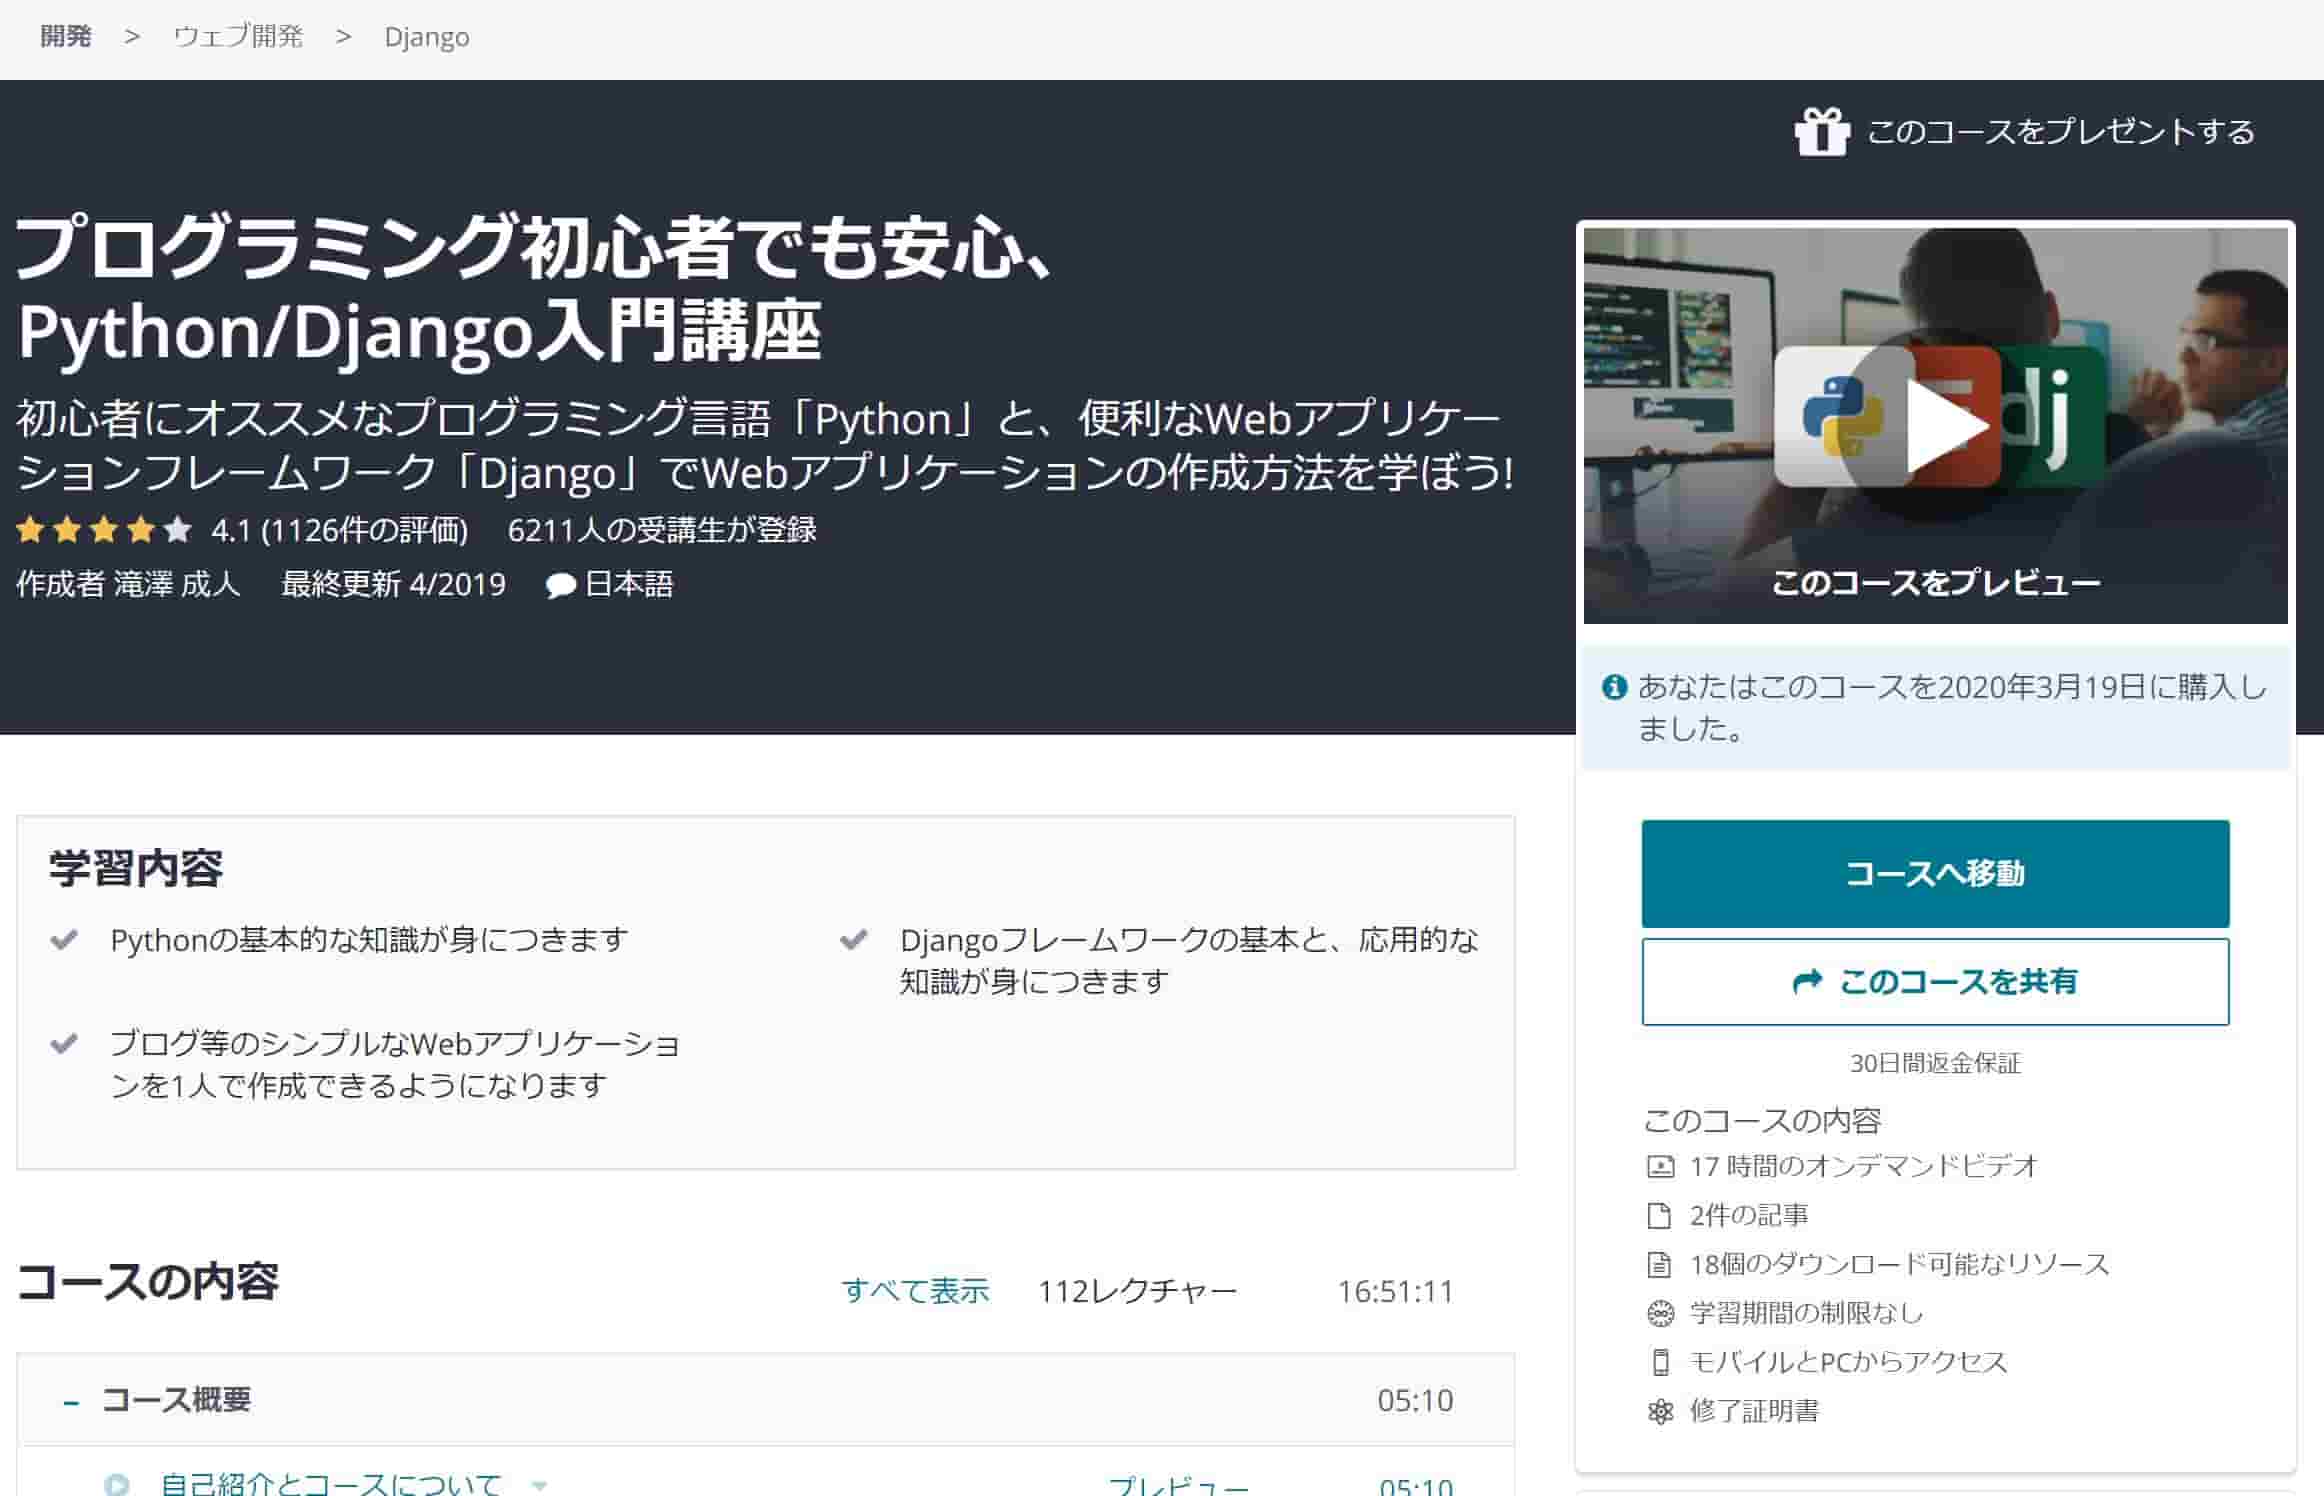2324x1496 pixels.
Task: Click the モバイルとPCからアクセス text
Action: point(1848,1362)
